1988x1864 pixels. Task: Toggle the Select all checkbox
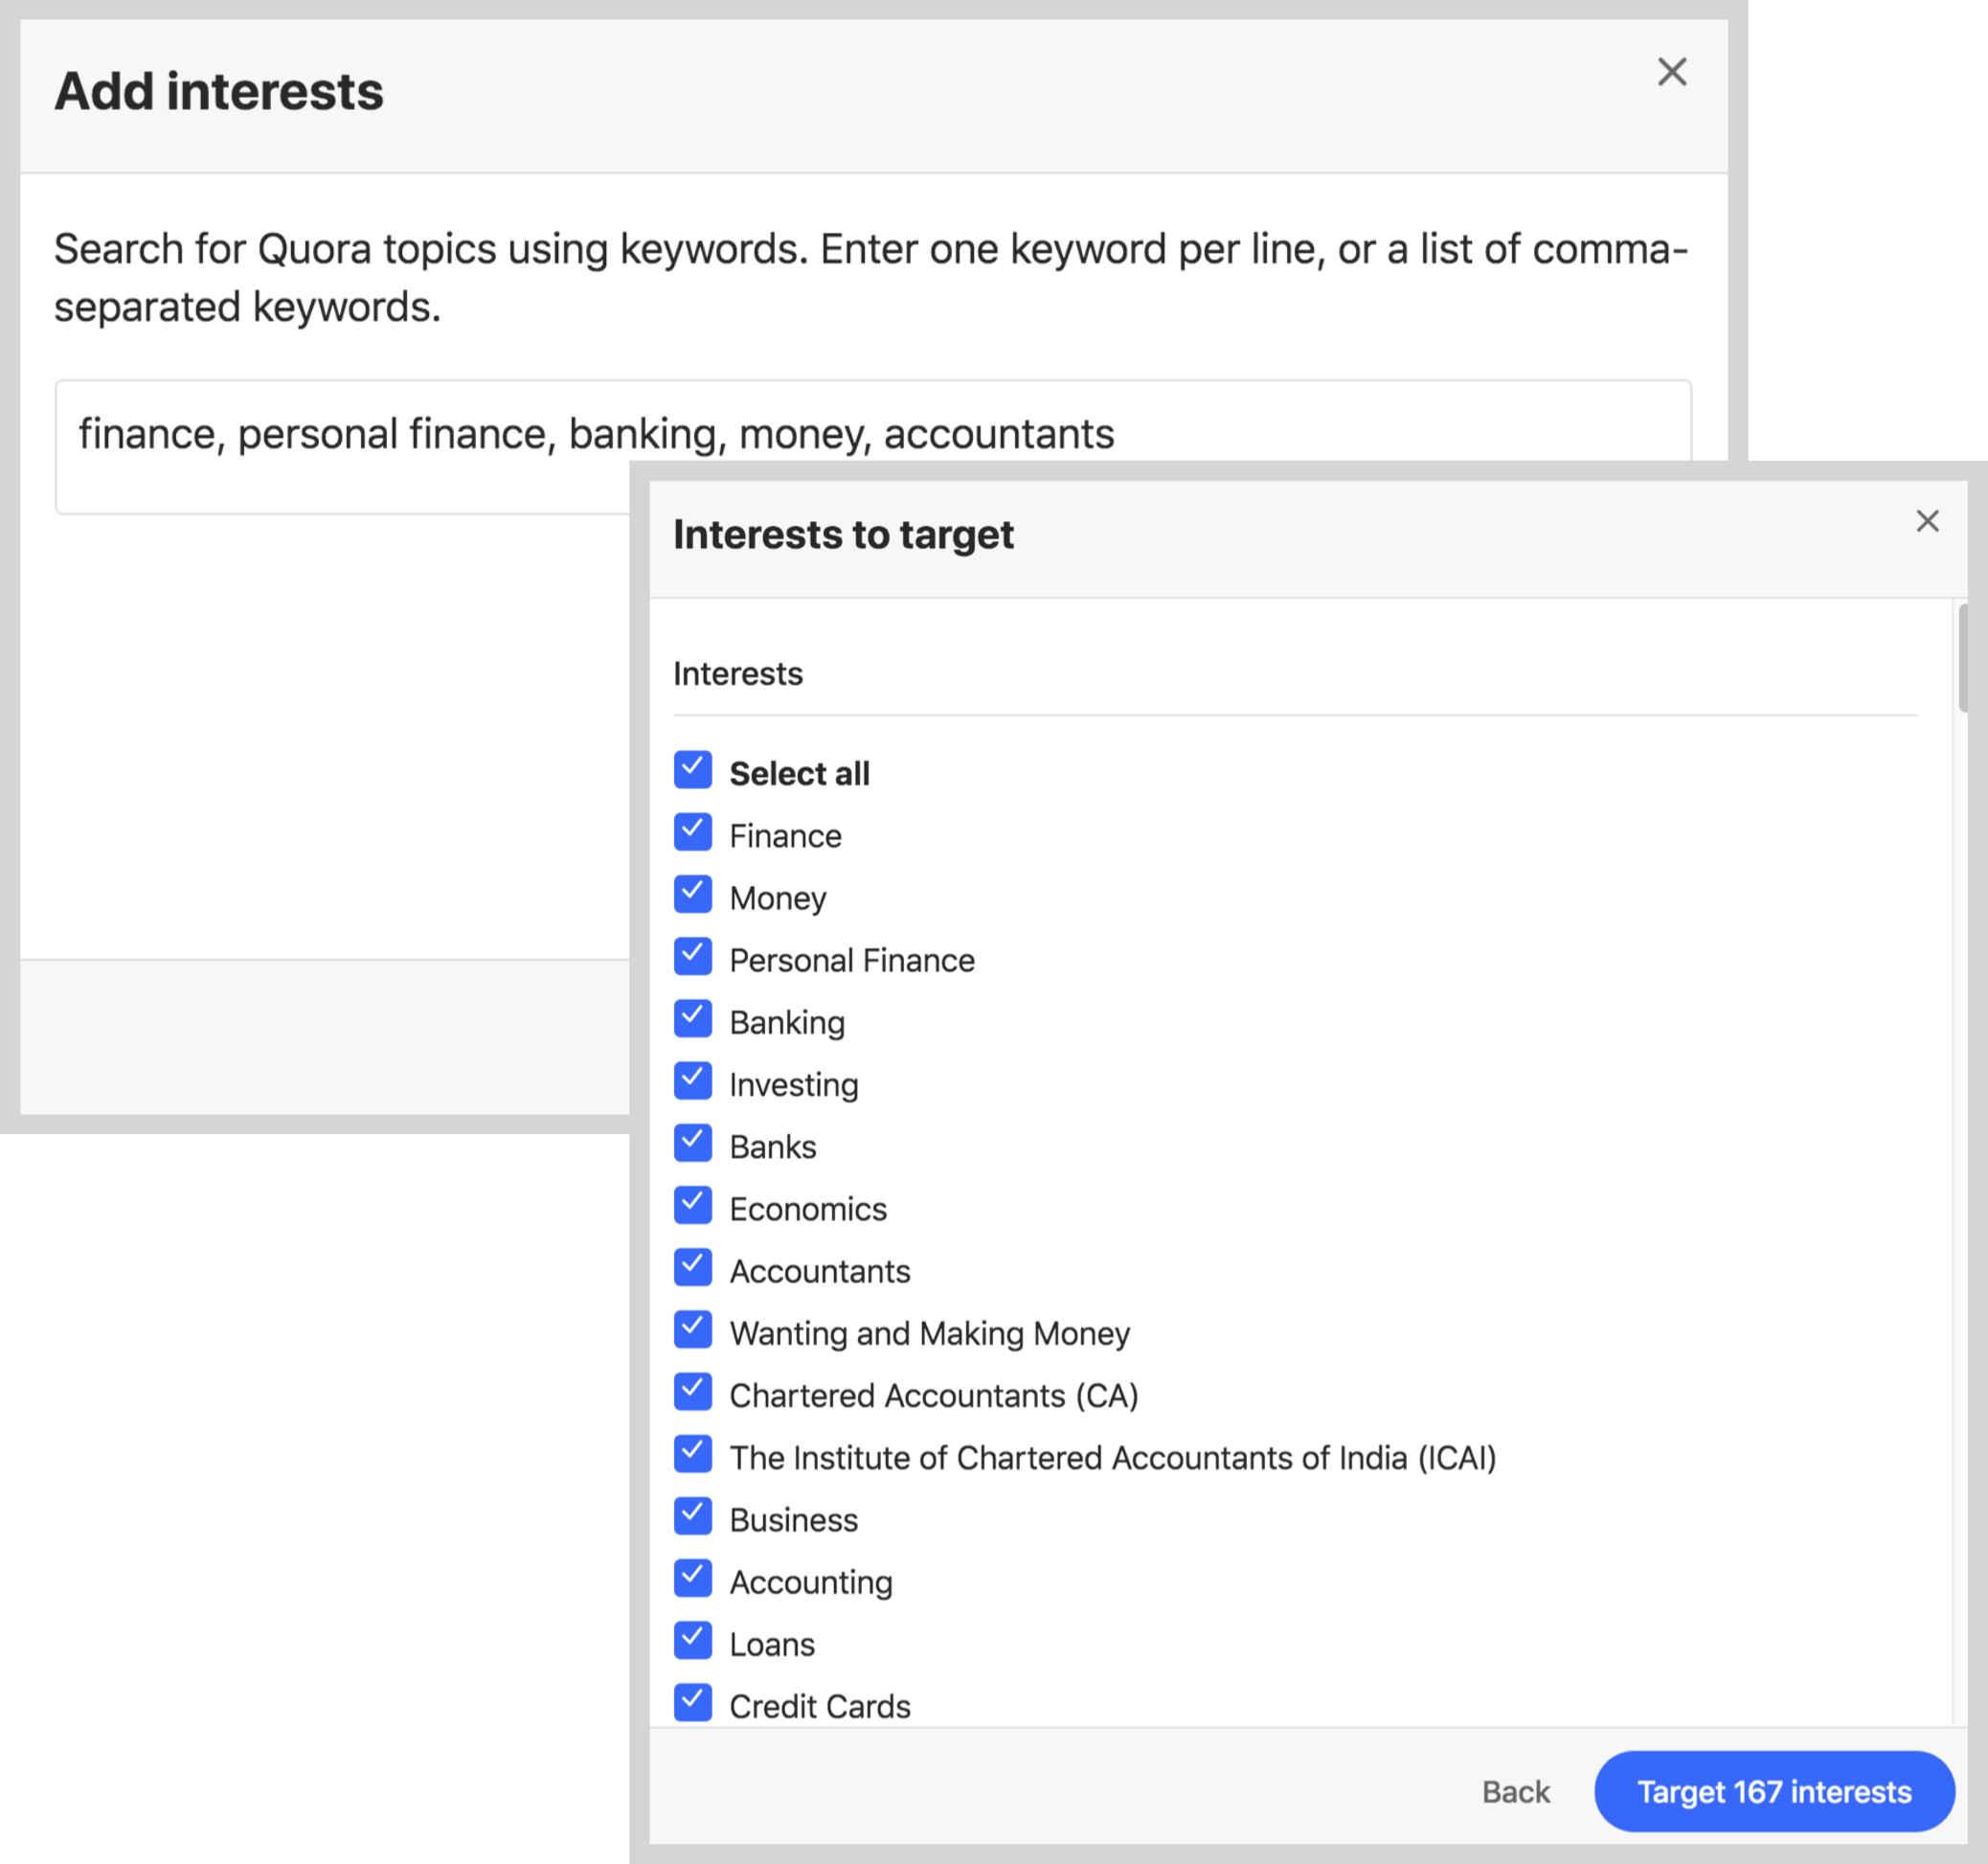tap(692, 770)
